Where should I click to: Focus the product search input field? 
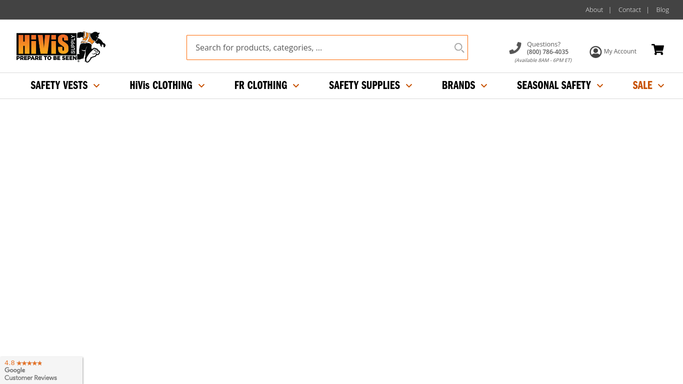[320, 47]
